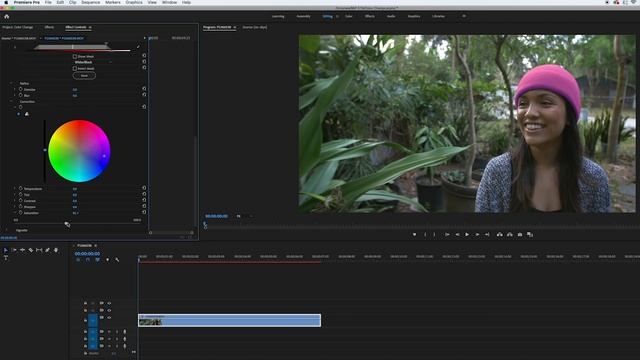640x360 pixels.
Task: Toggle the animation stopwatch for Denoise
Action: click(x=20, y=89)
